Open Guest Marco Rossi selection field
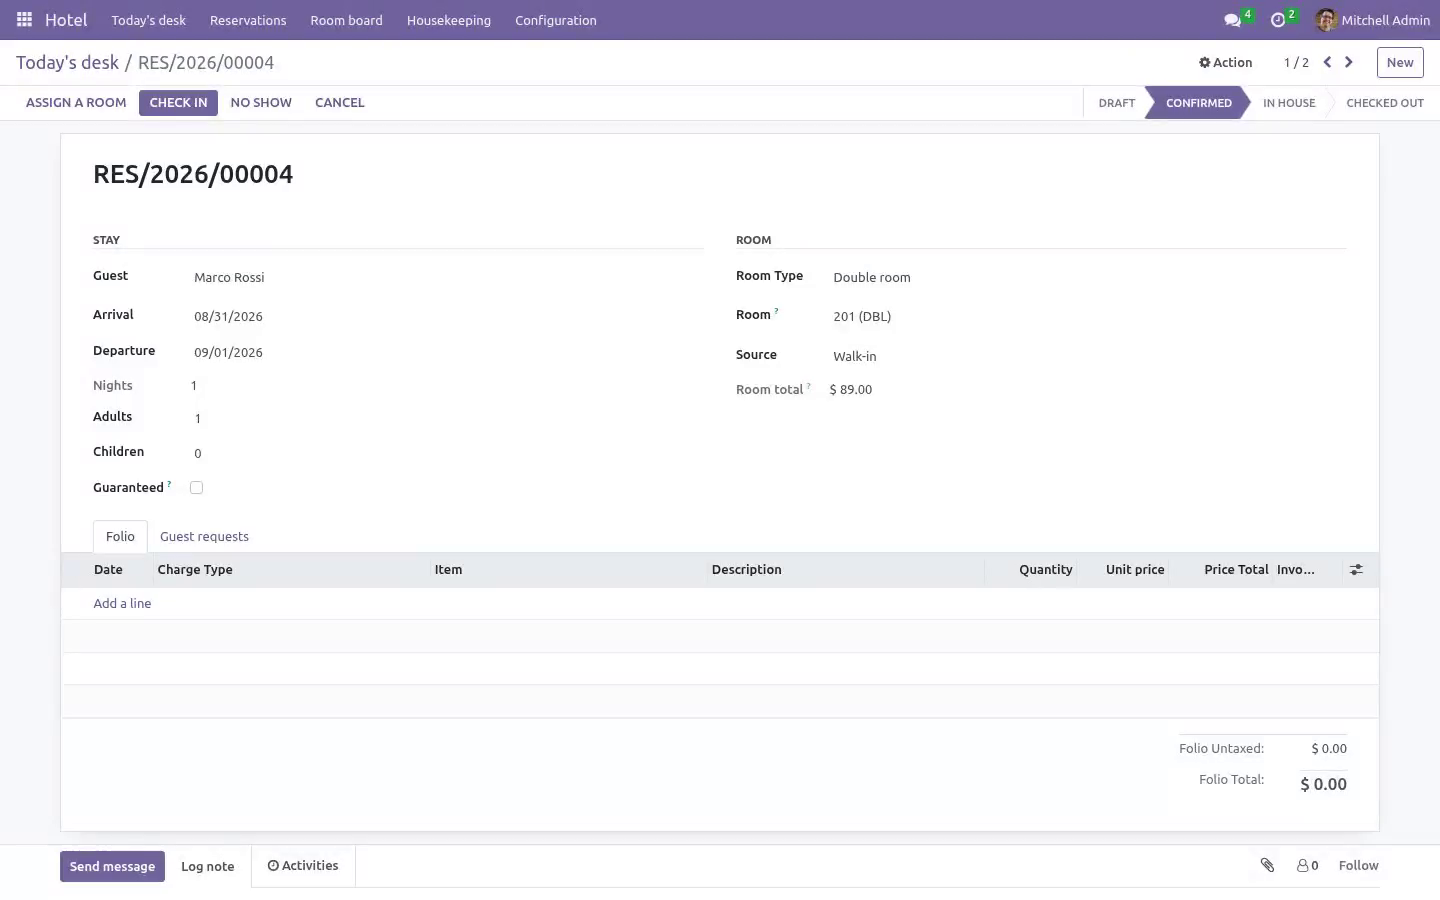The width and height of the screenshot is (1440, 900). pos(447,278)
